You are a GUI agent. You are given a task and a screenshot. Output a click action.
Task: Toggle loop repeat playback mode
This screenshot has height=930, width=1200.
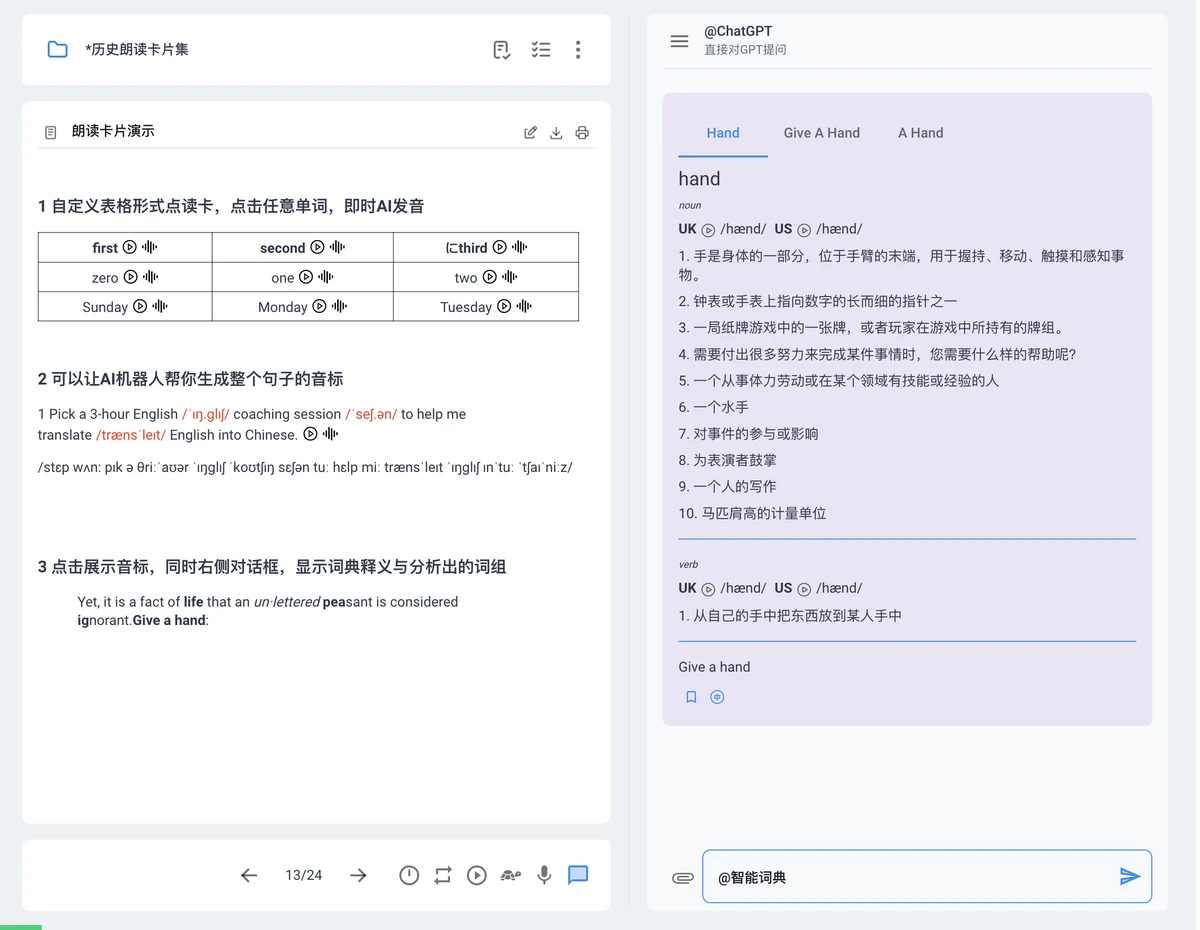point(443,876)
